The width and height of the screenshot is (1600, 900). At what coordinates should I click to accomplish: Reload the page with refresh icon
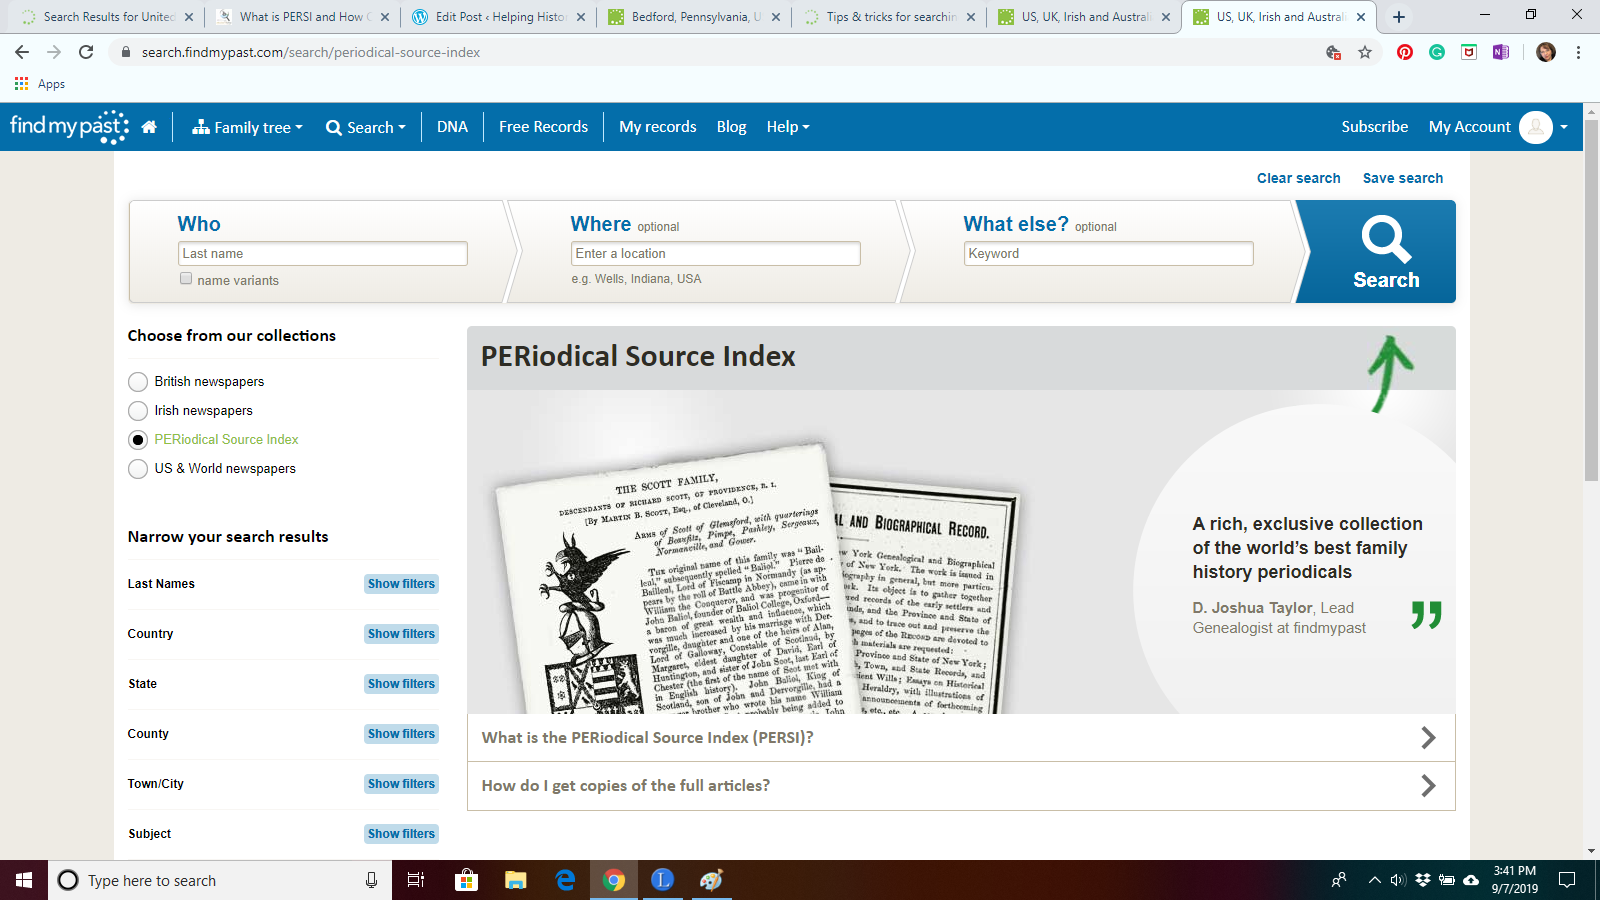click(x=86, y=52)
